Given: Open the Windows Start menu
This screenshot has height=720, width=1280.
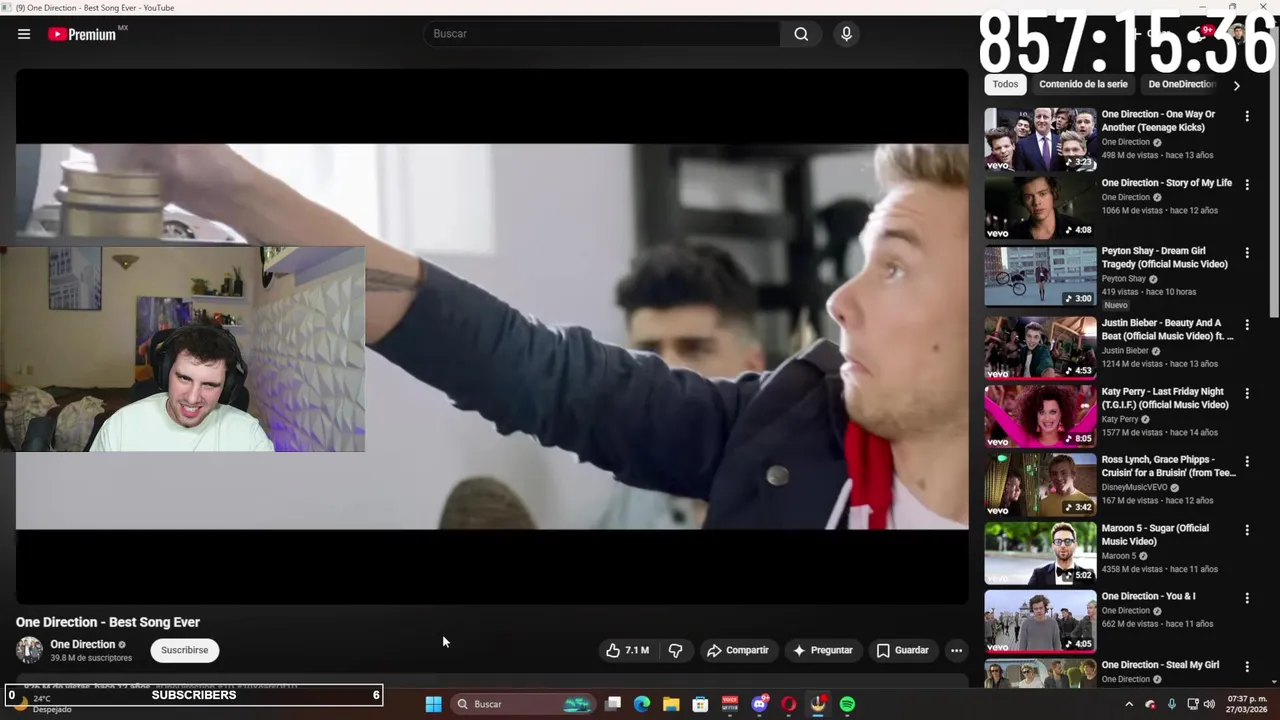Looking at the screenshot, I should click(433, 704).
